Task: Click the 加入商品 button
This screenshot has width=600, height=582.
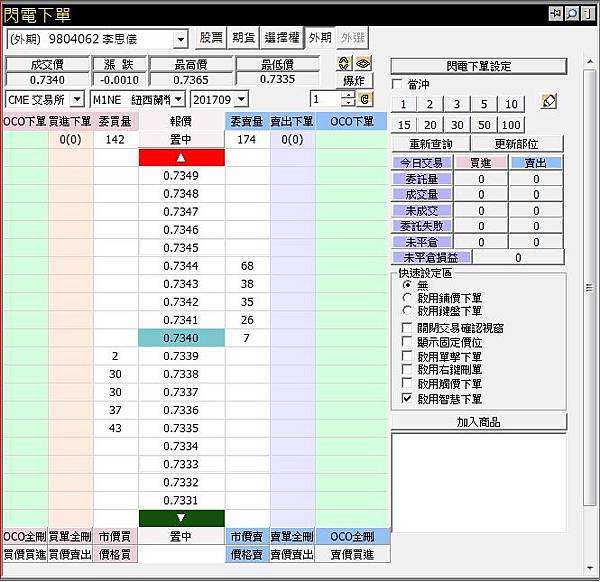Action: (478, 422)
